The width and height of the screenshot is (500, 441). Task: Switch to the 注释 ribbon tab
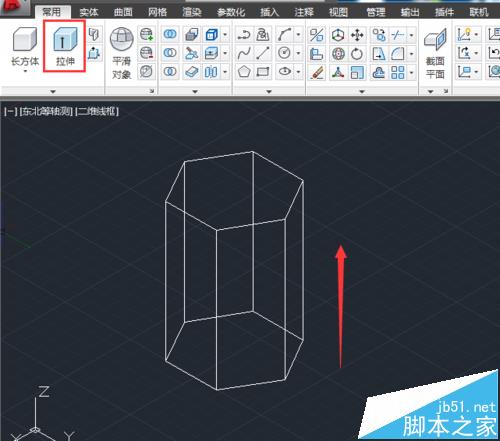pos(304,12)
